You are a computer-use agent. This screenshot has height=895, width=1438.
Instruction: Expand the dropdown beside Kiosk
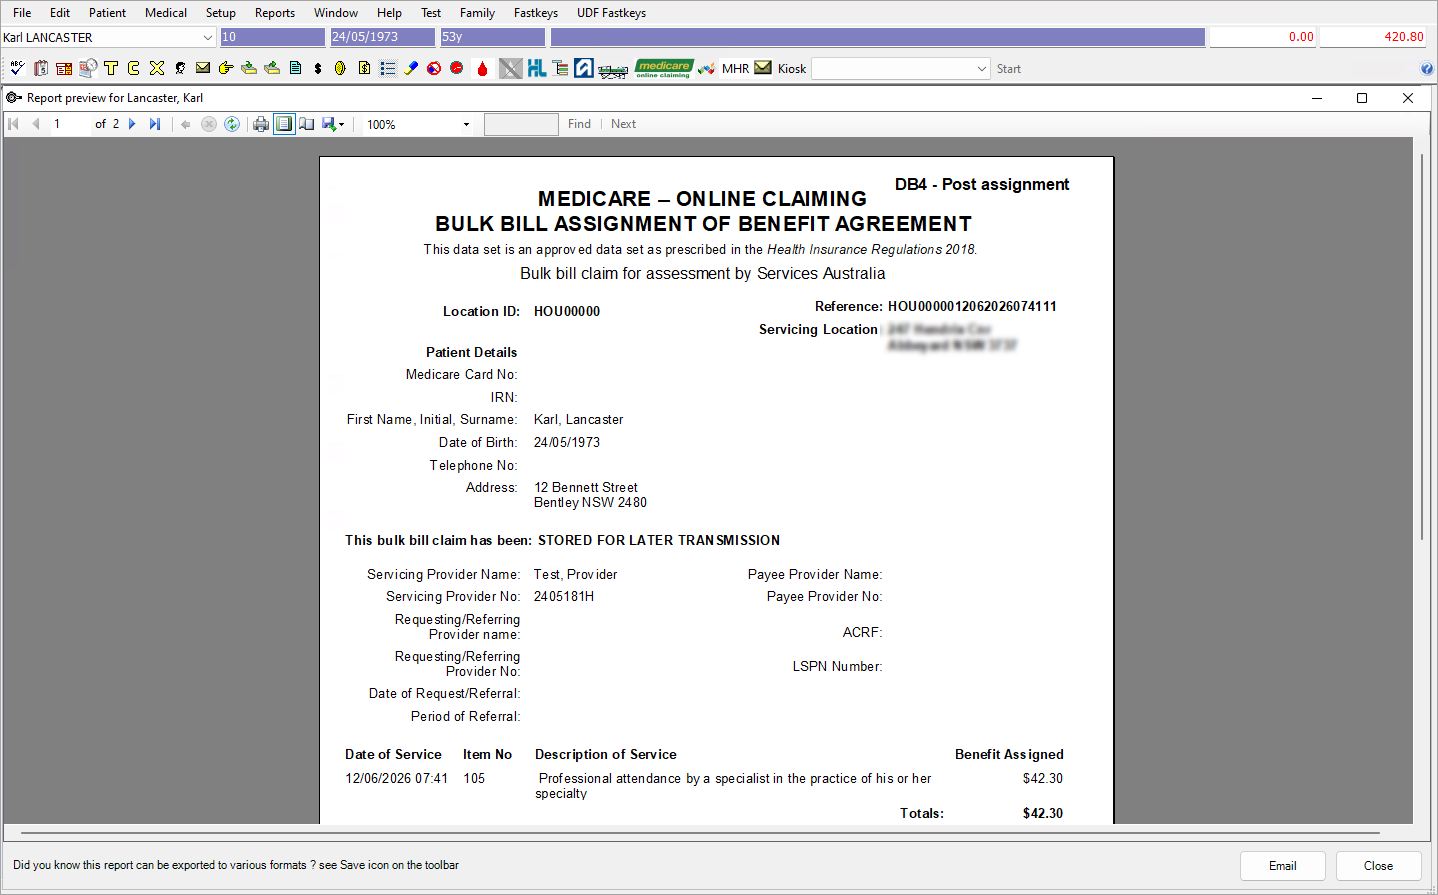pos(981,69)
